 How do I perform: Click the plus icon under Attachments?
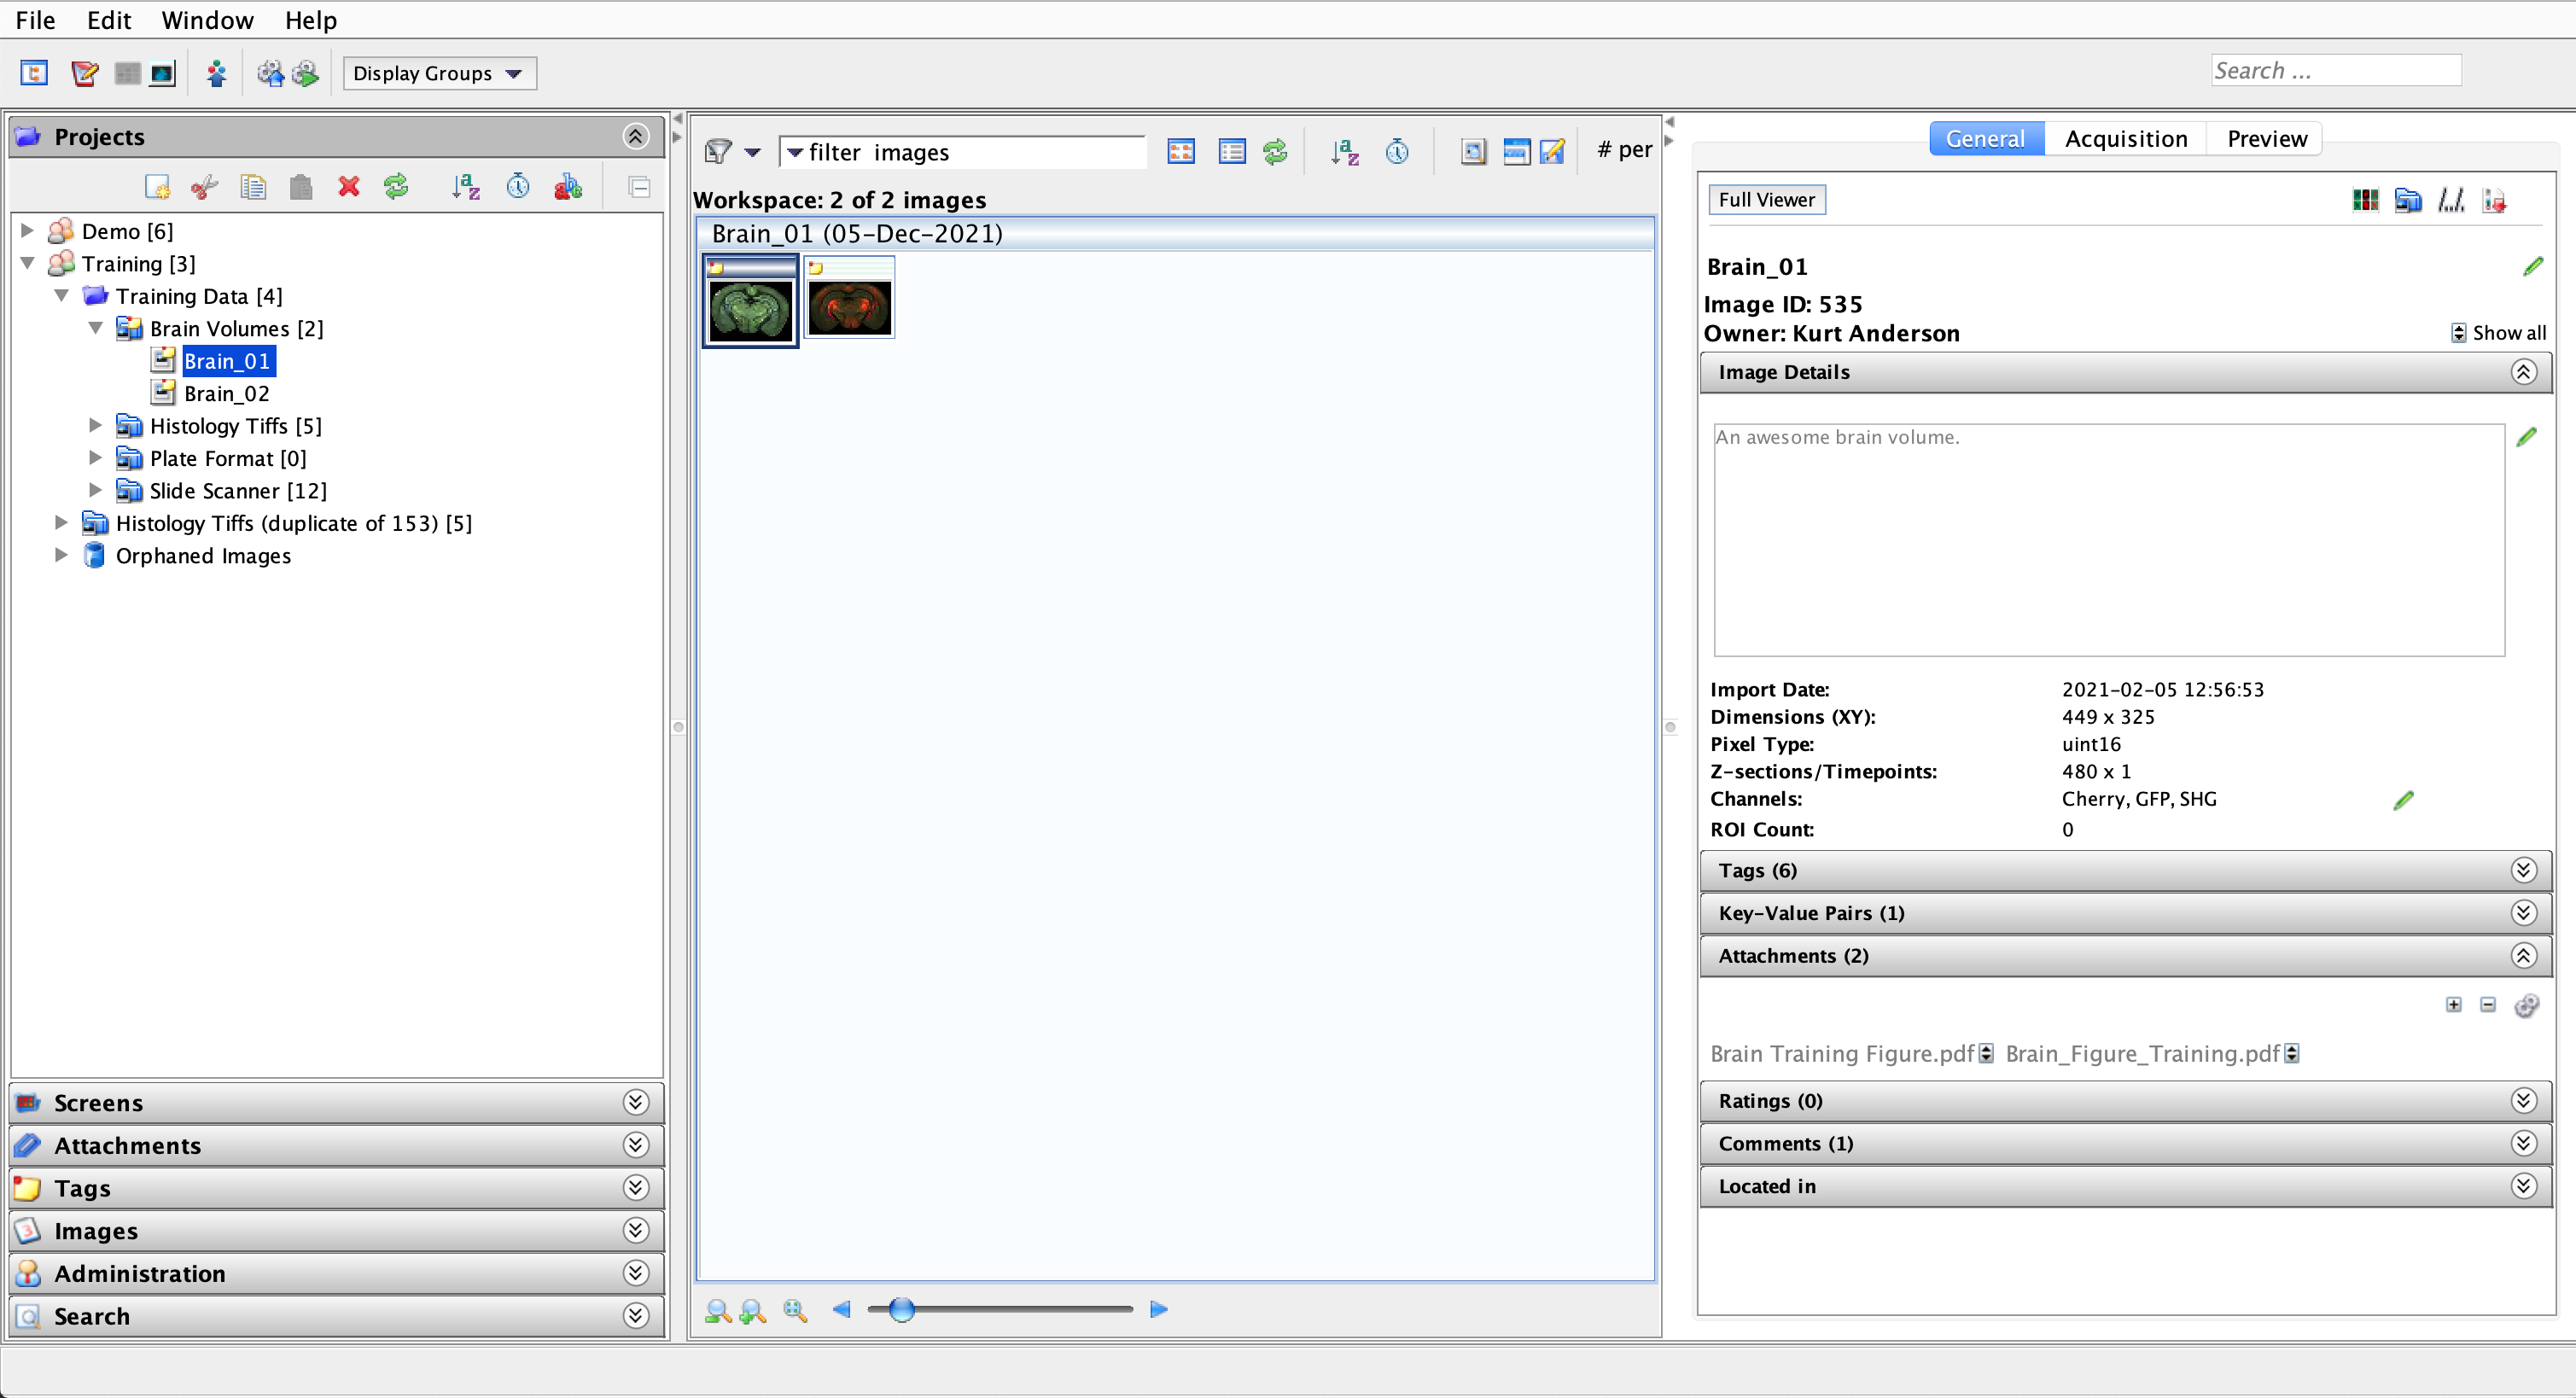pyautogui.click(x=2454, y=1005)
